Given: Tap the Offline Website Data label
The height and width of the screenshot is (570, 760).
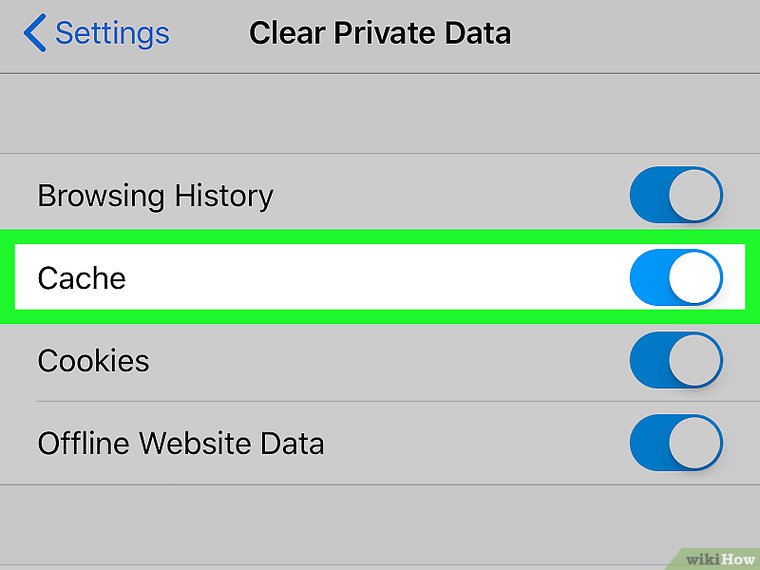Looking at the screenshot, I should (181, 443).
